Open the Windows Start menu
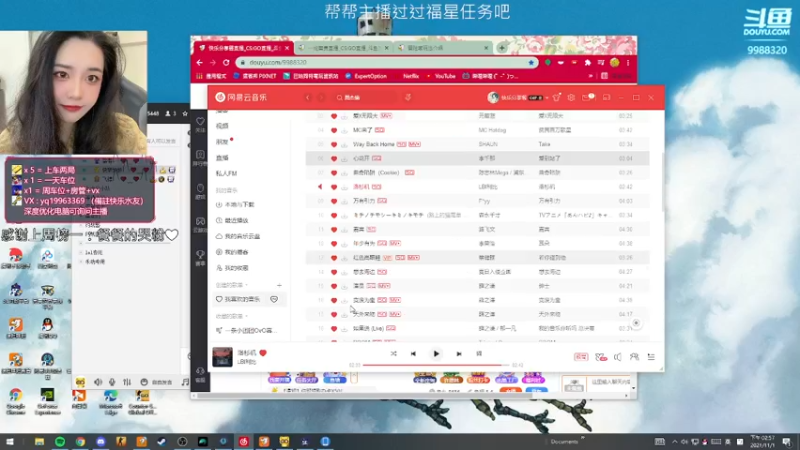The height and width of the screenshot is (450, 800). (9, 442)
